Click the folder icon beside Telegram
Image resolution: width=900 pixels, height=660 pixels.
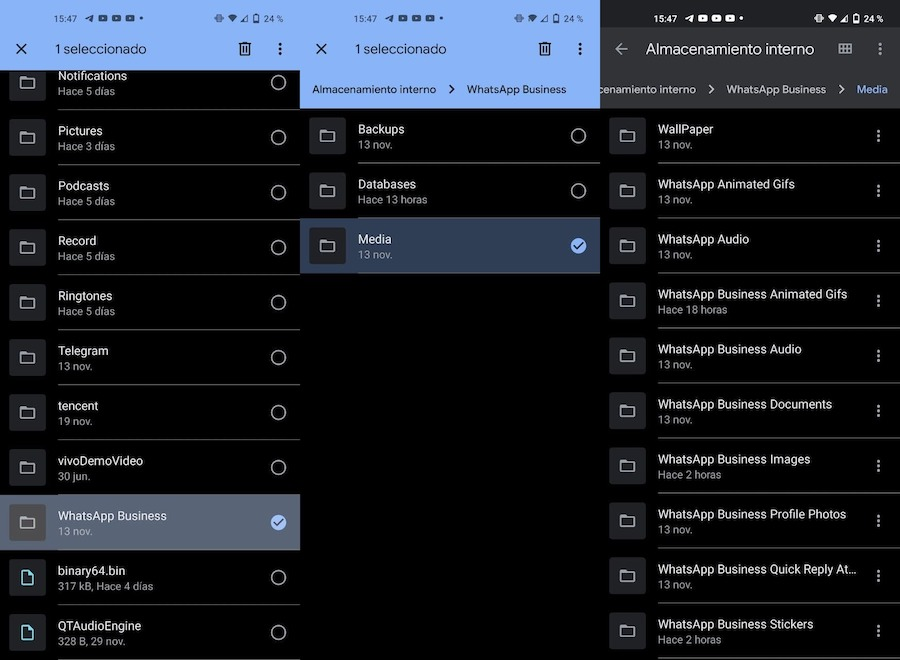coord(28,357)
